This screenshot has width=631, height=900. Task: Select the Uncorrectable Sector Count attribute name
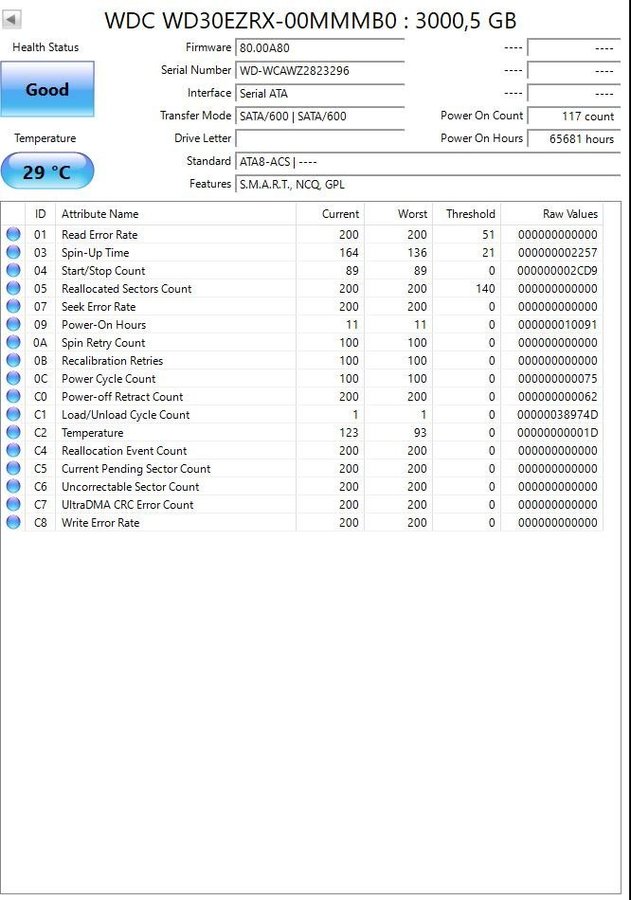(x=130, y=487)
